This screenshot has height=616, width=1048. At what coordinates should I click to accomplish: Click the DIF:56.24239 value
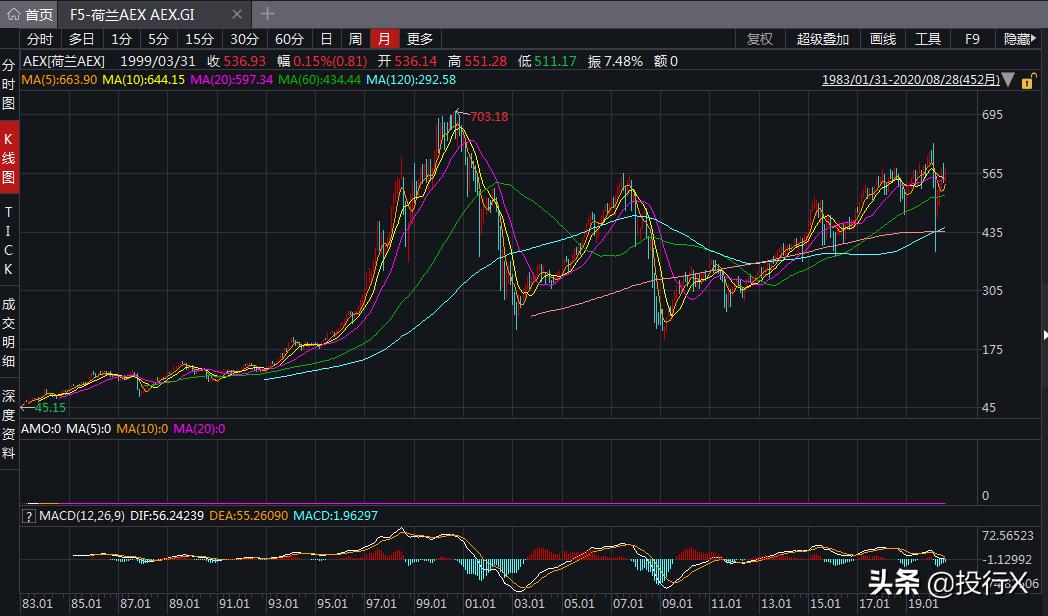(x=166, y=516)
